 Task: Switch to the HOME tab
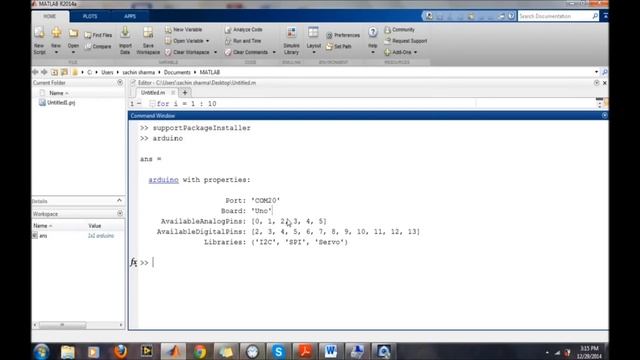pyautogui.click(x=50, y=16)
